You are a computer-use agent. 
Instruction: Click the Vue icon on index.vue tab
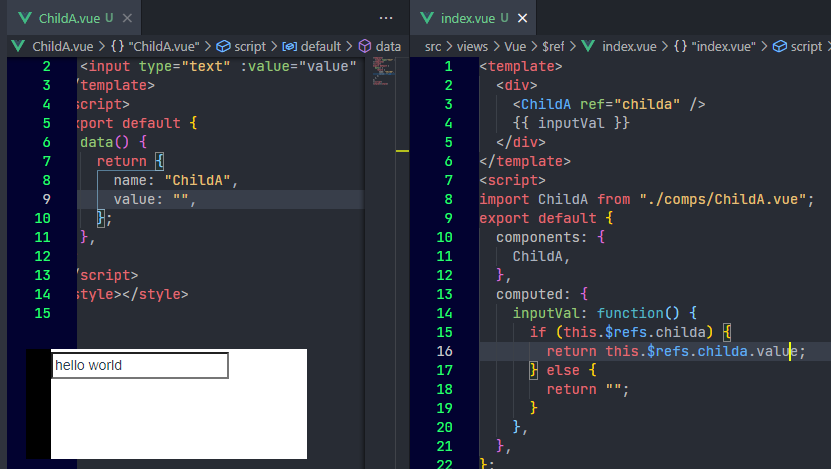(x=427, y=18)
